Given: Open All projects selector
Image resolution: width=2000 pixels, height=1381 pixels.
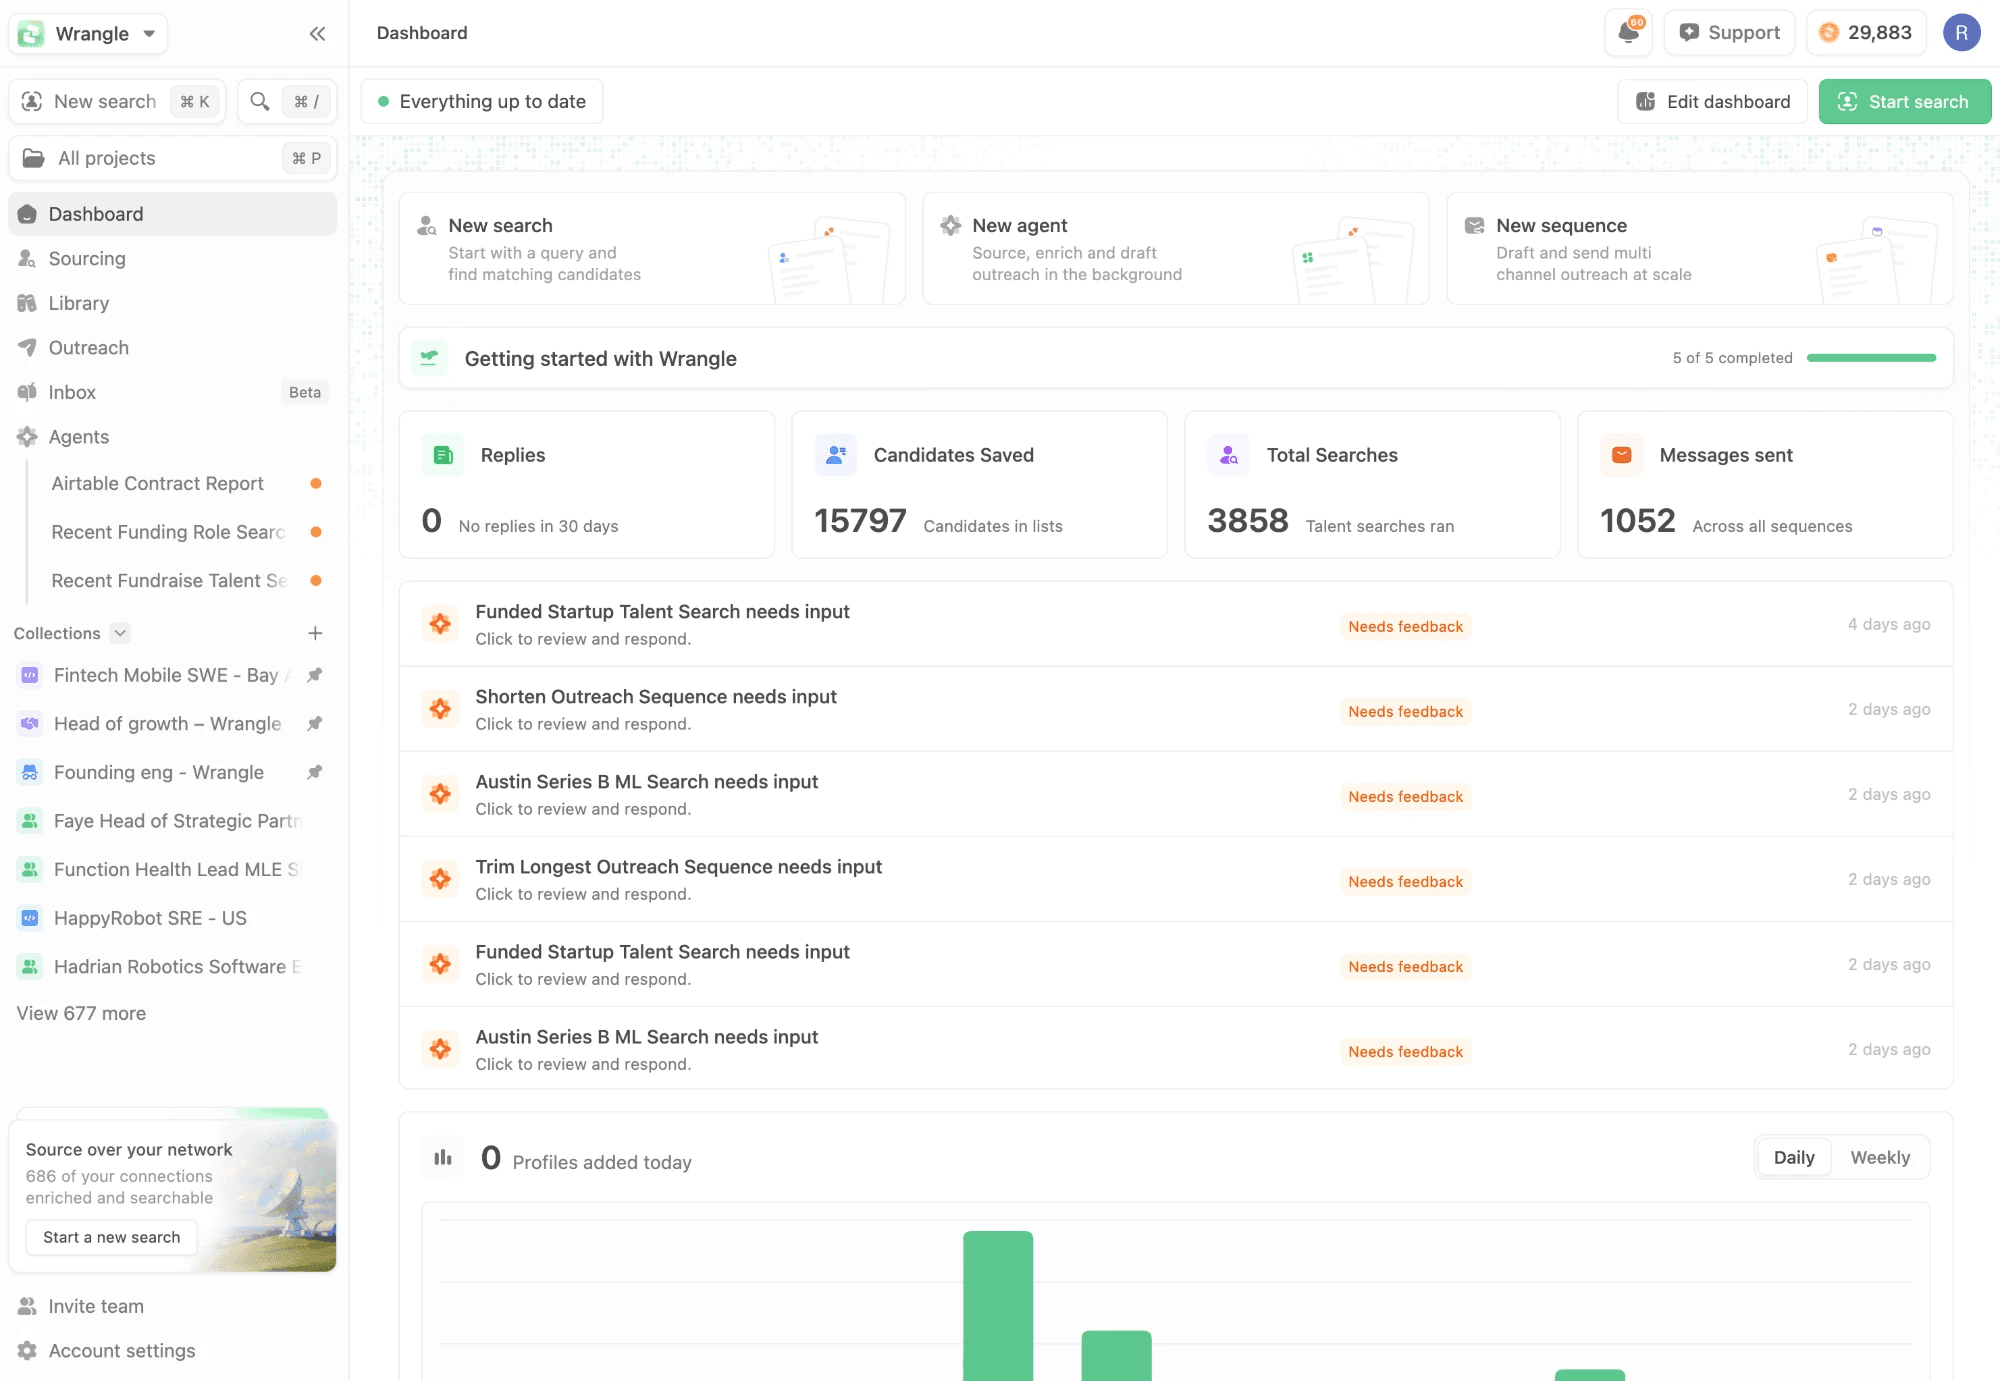Looking at the screenshot, I should tap(172, 158).
